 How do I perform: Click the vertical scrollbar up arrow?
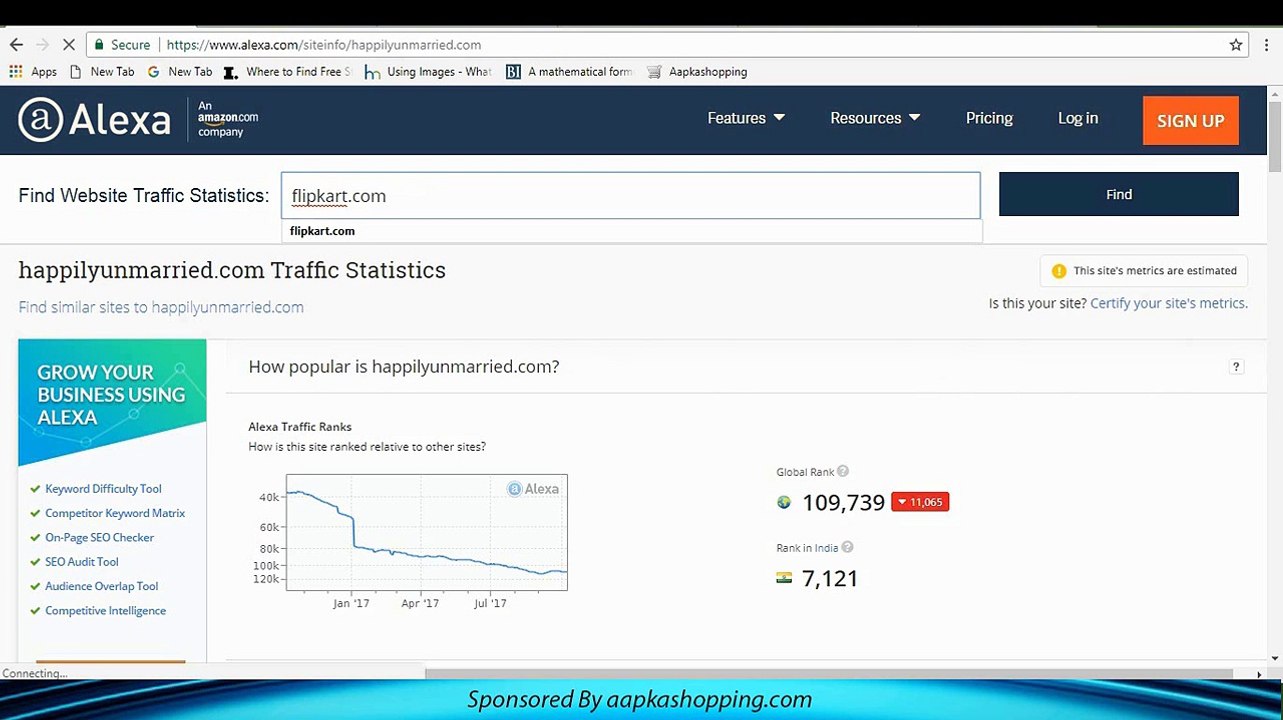1275,93
